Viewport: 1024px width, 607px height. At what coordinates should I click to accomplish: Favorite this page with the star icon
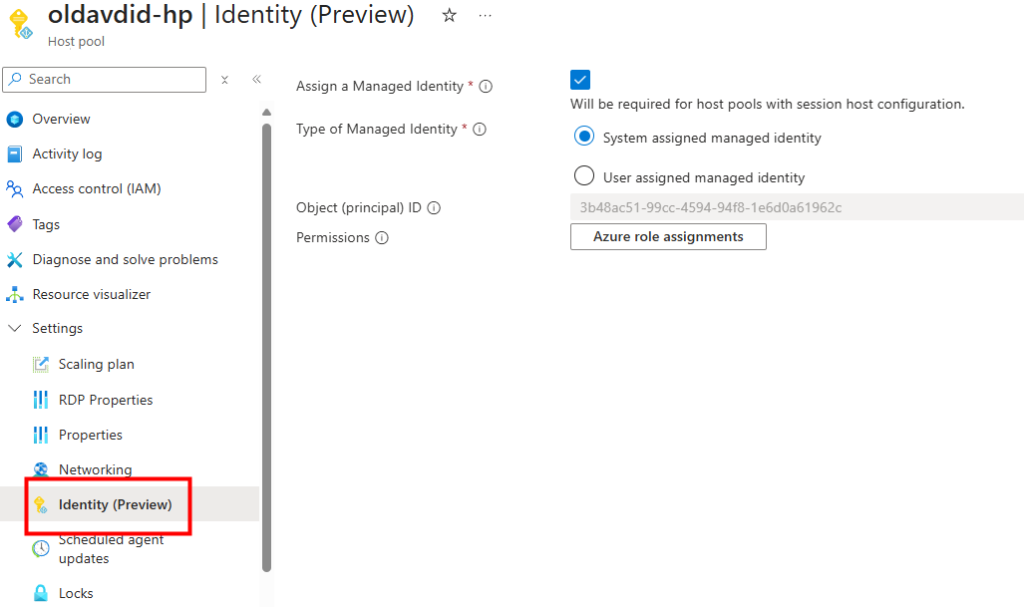click(449, 16)
